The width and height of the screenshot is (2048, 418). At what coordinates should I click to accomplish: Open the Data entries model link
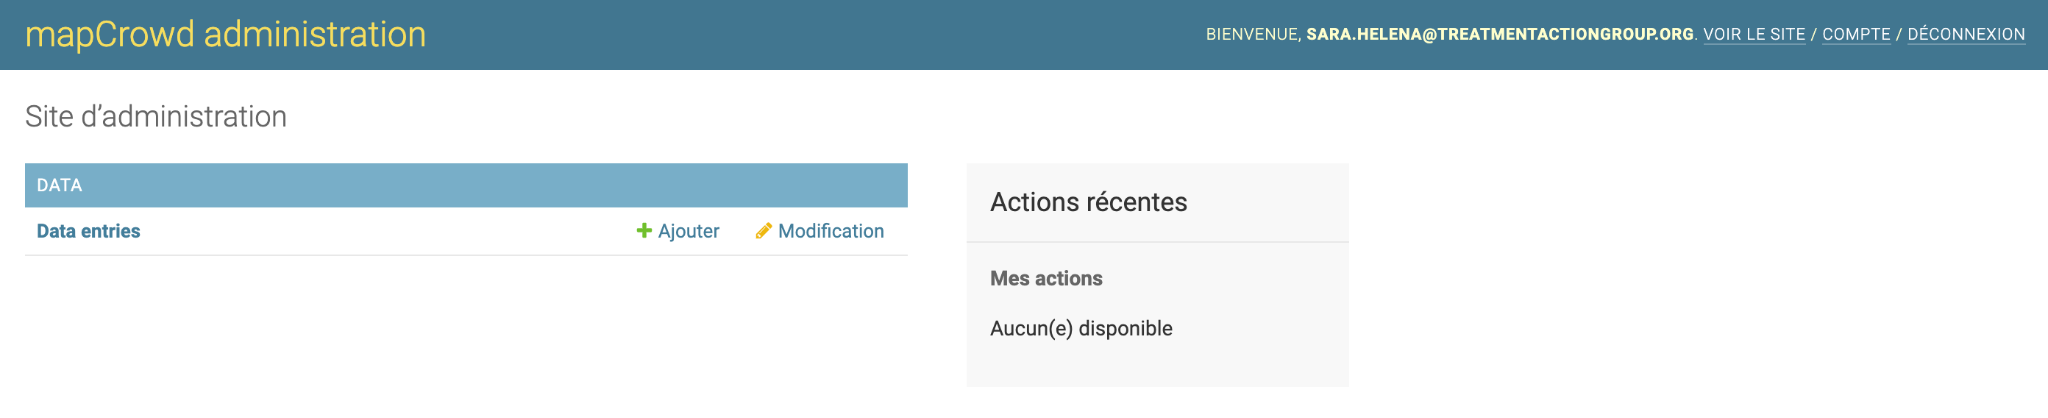(x=88, y=231)
